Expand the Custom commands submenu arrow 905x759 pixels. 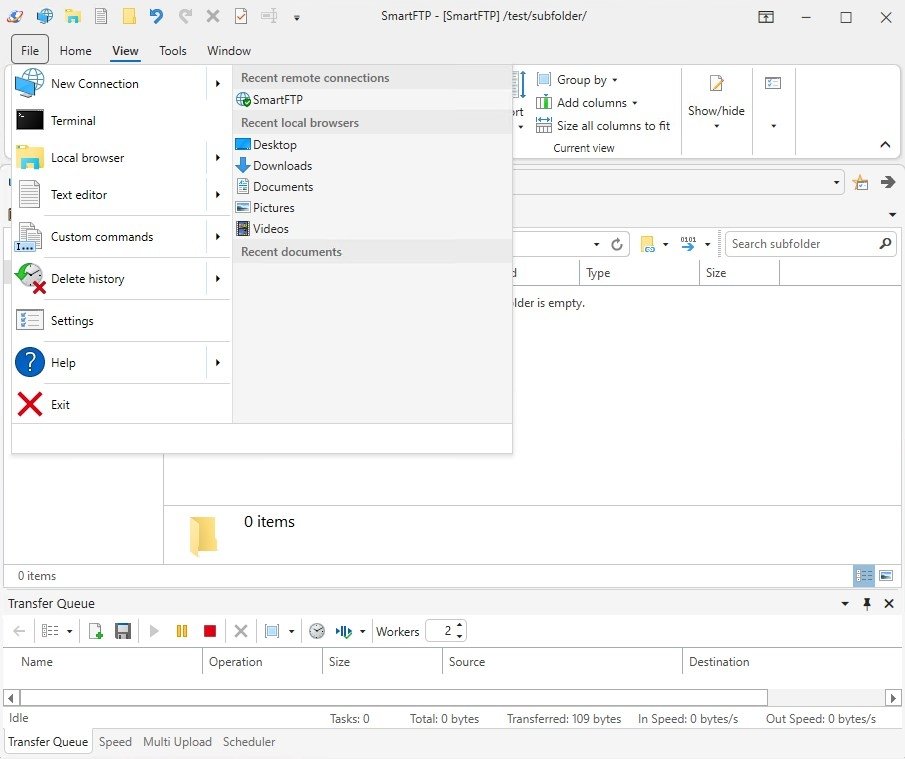(218, 237)
